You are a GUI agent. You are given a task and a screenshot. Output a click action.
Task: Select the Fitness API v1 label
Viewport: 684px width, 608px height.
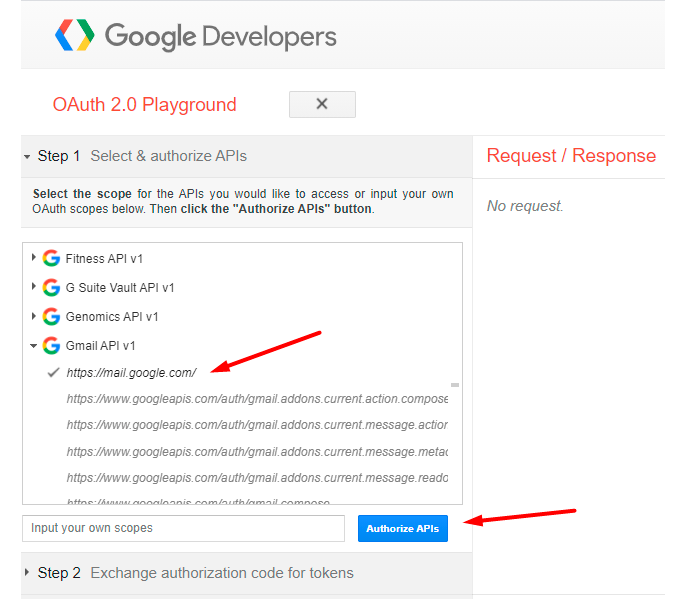click(104, 259)
